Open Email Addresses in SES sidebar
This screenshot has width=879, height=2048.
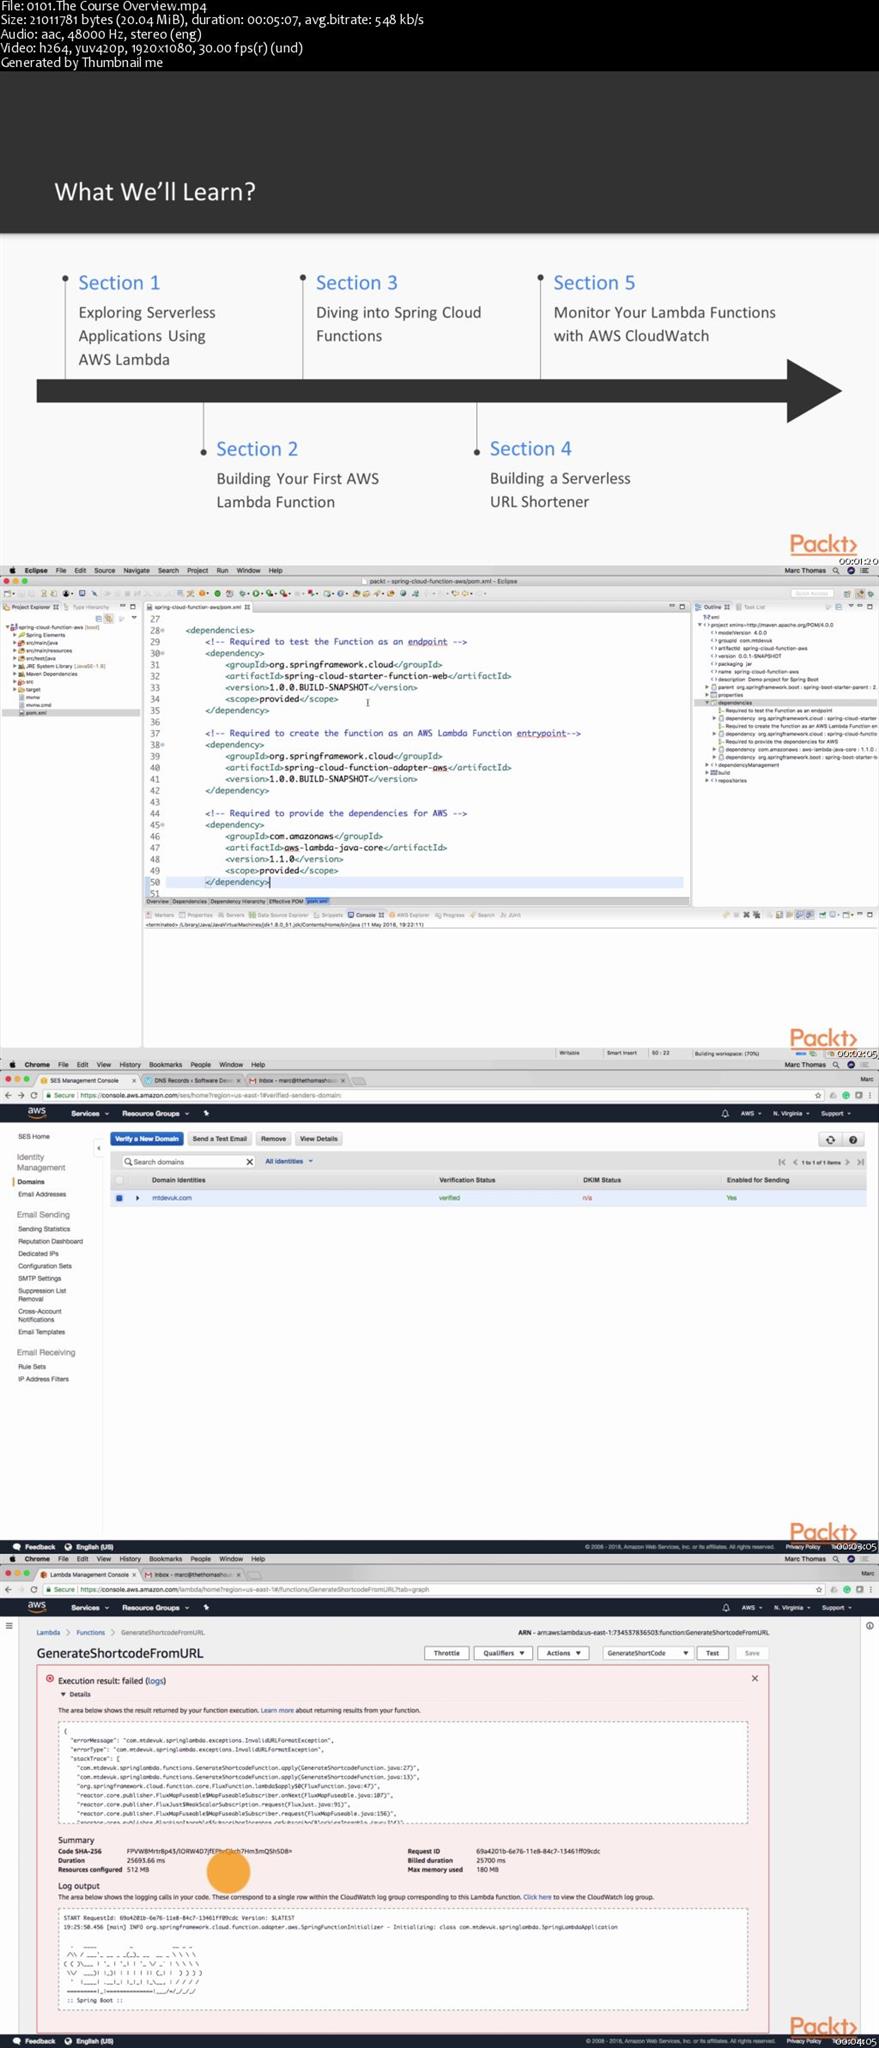pyautogui.click(x=42, y=1194)
